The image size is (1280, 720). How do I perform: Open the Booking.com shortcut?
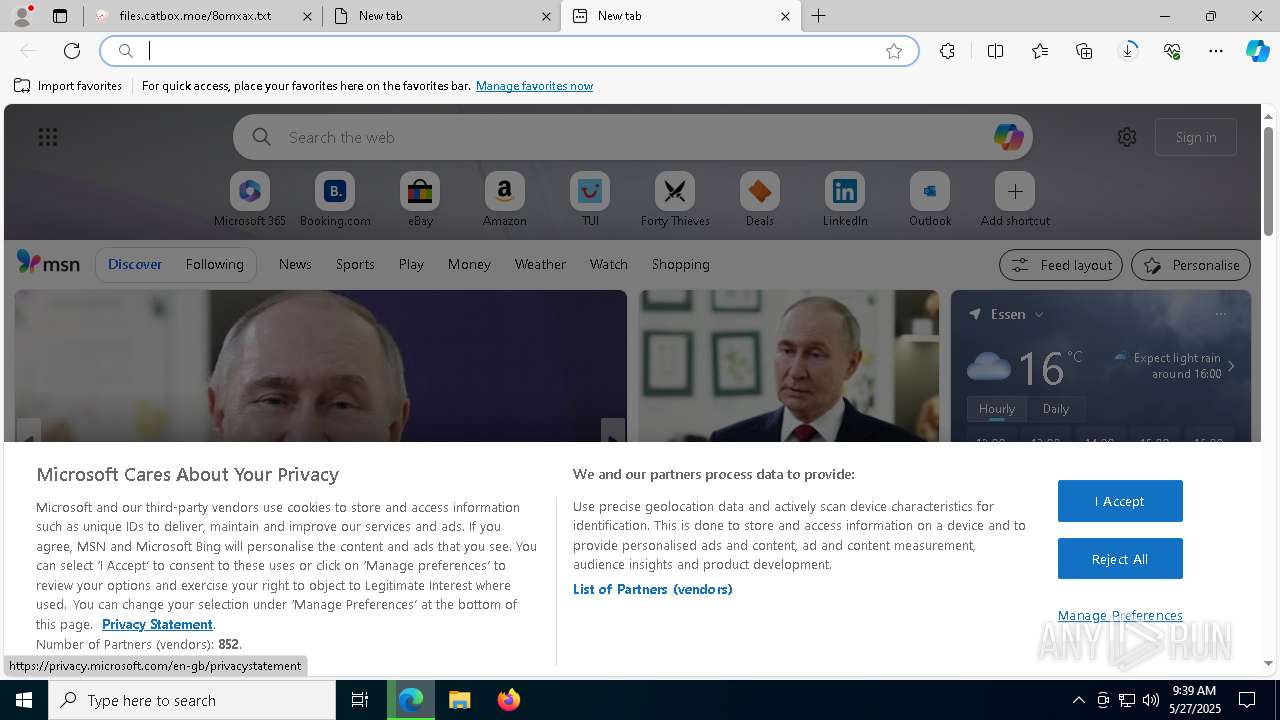coord(335,200)
